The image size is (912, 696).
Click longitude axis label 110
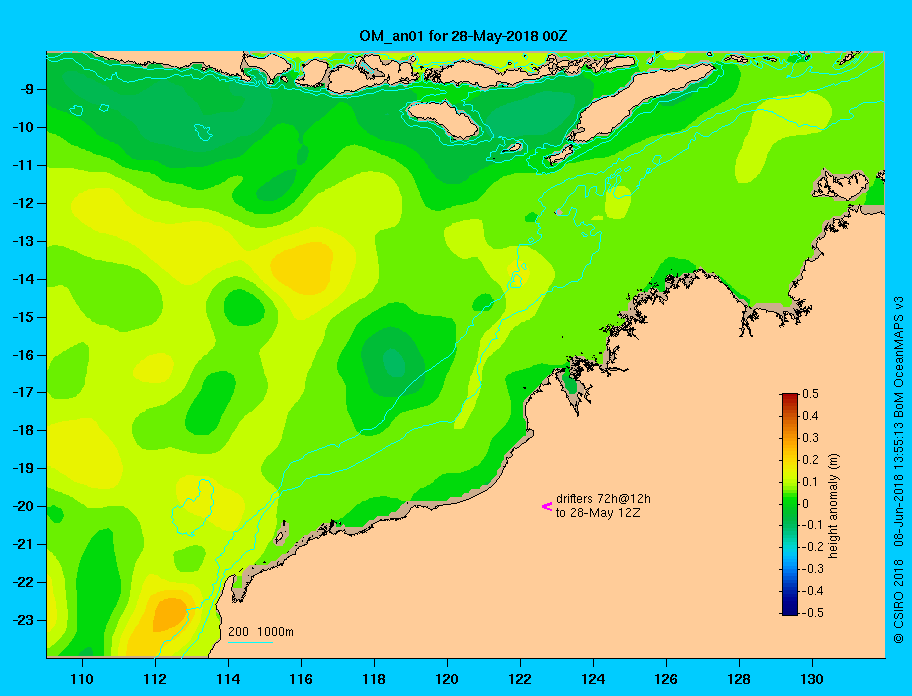tap(82, 679)
